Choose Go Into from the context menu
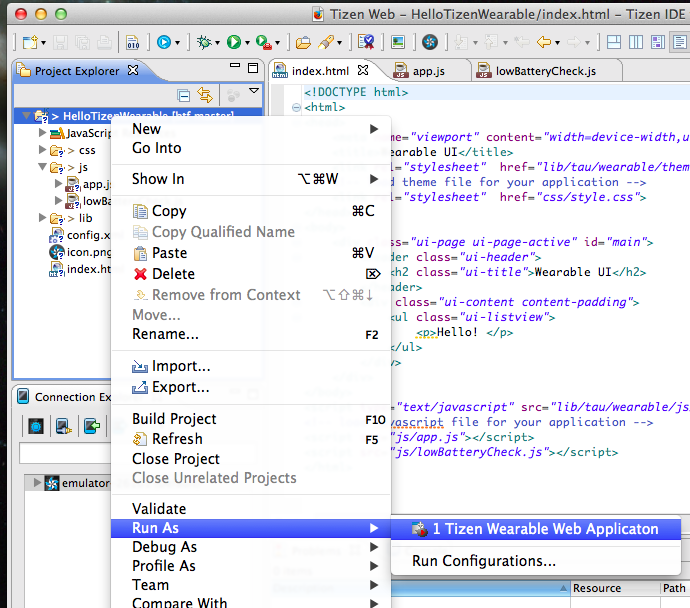Image resolution: width=690 pixels, height=608 pixels. point(251,148)
